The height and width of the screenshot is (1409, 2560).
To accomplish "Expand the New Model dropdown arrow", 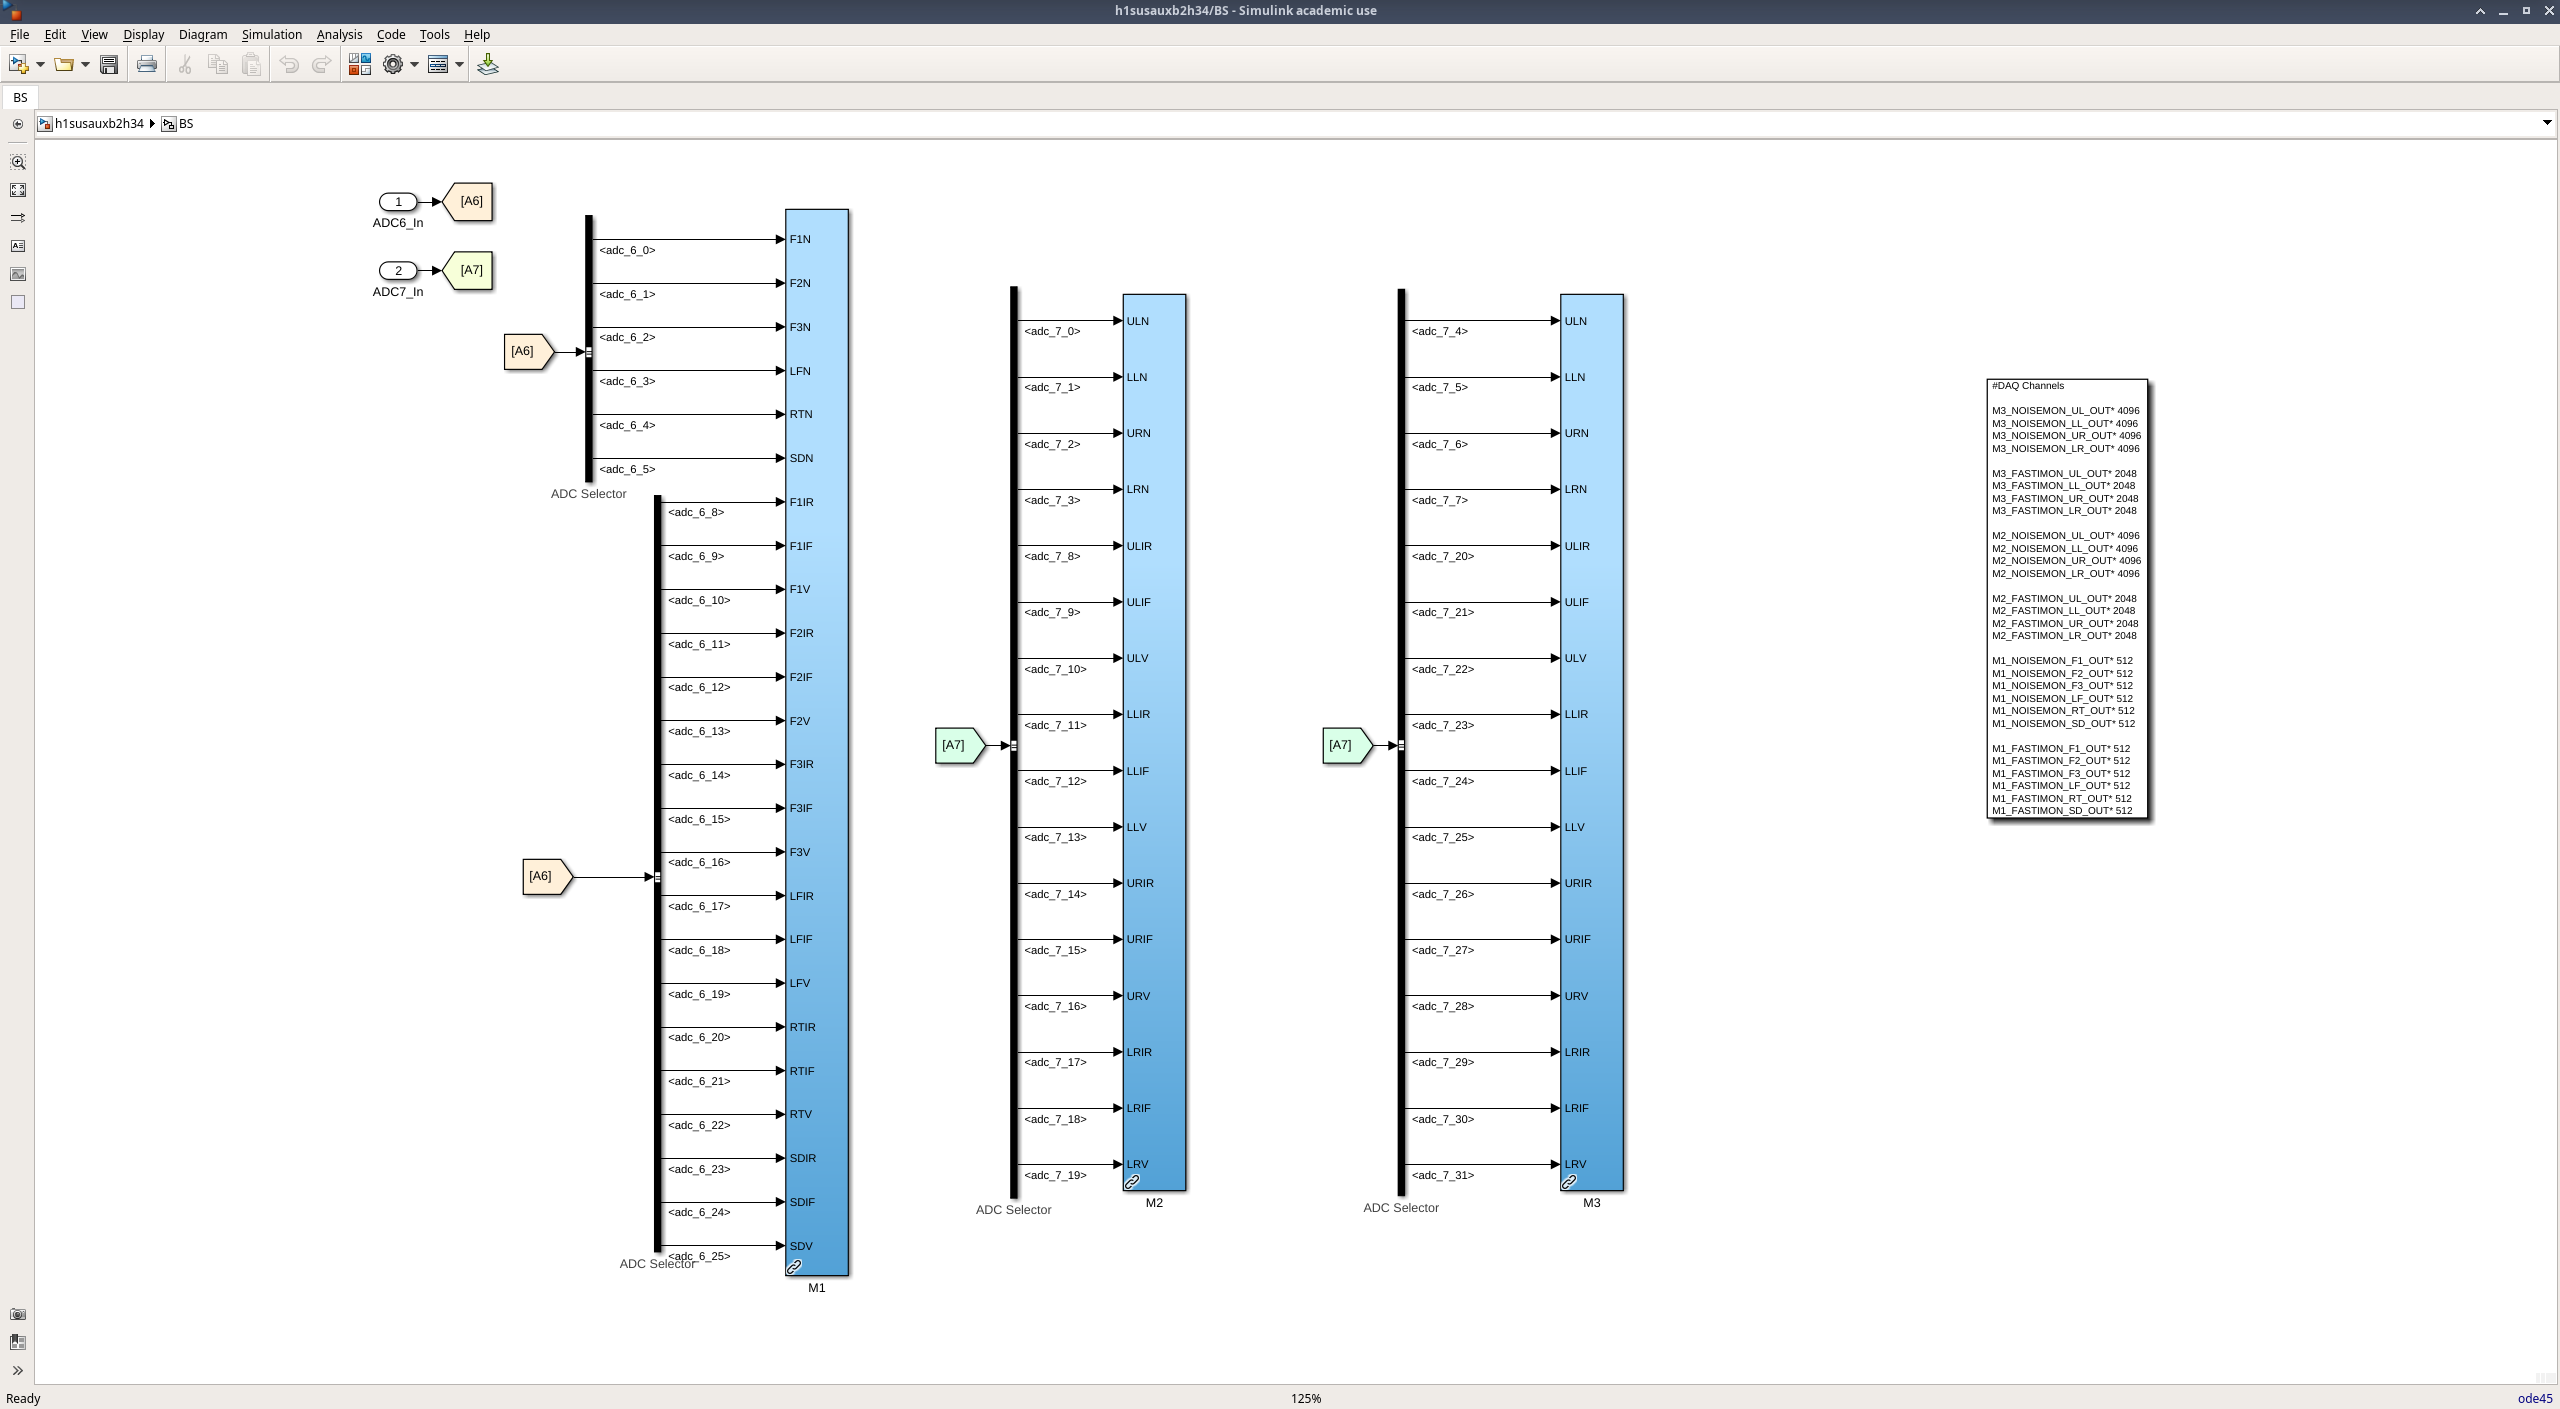I will coord(40,65).
